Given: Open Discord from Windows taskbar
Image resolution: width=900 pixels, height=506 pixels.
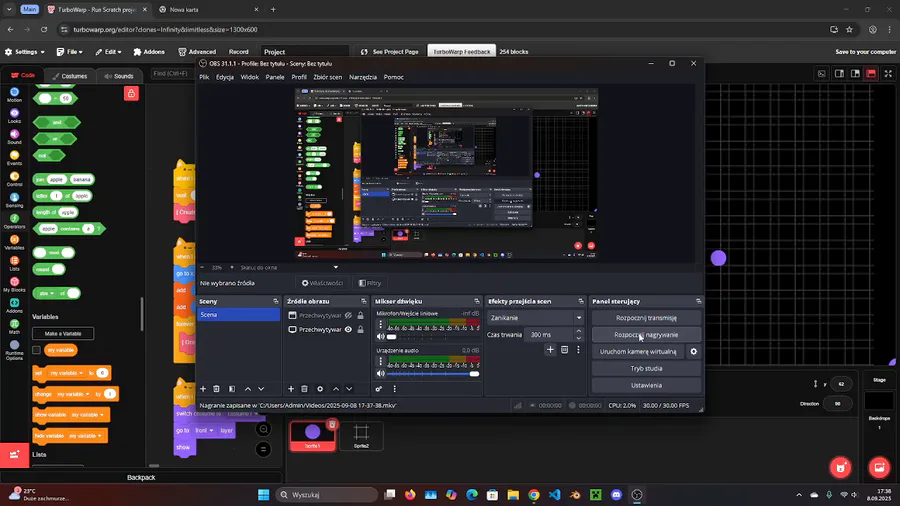Looking at the screenshot, I should pyautogui.click(x=616, y=495).
